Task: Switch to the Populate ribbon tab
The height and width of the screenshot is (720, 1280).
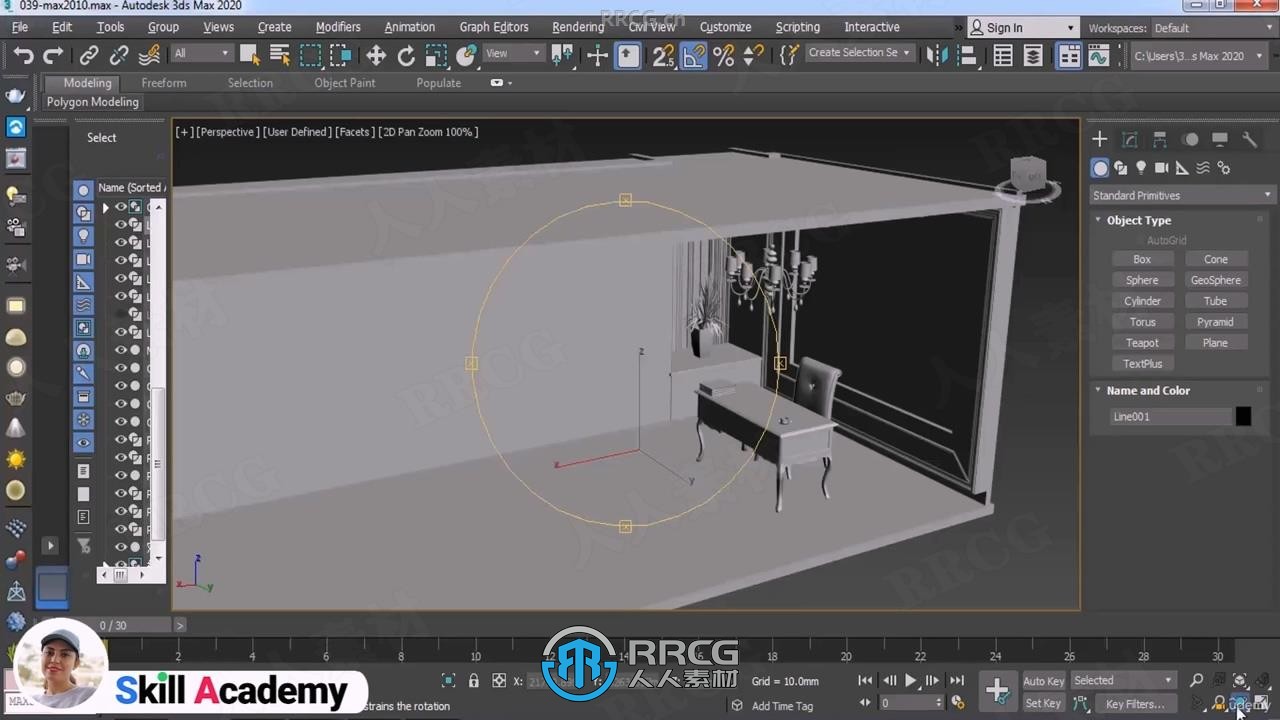Action: pos(439,83)
